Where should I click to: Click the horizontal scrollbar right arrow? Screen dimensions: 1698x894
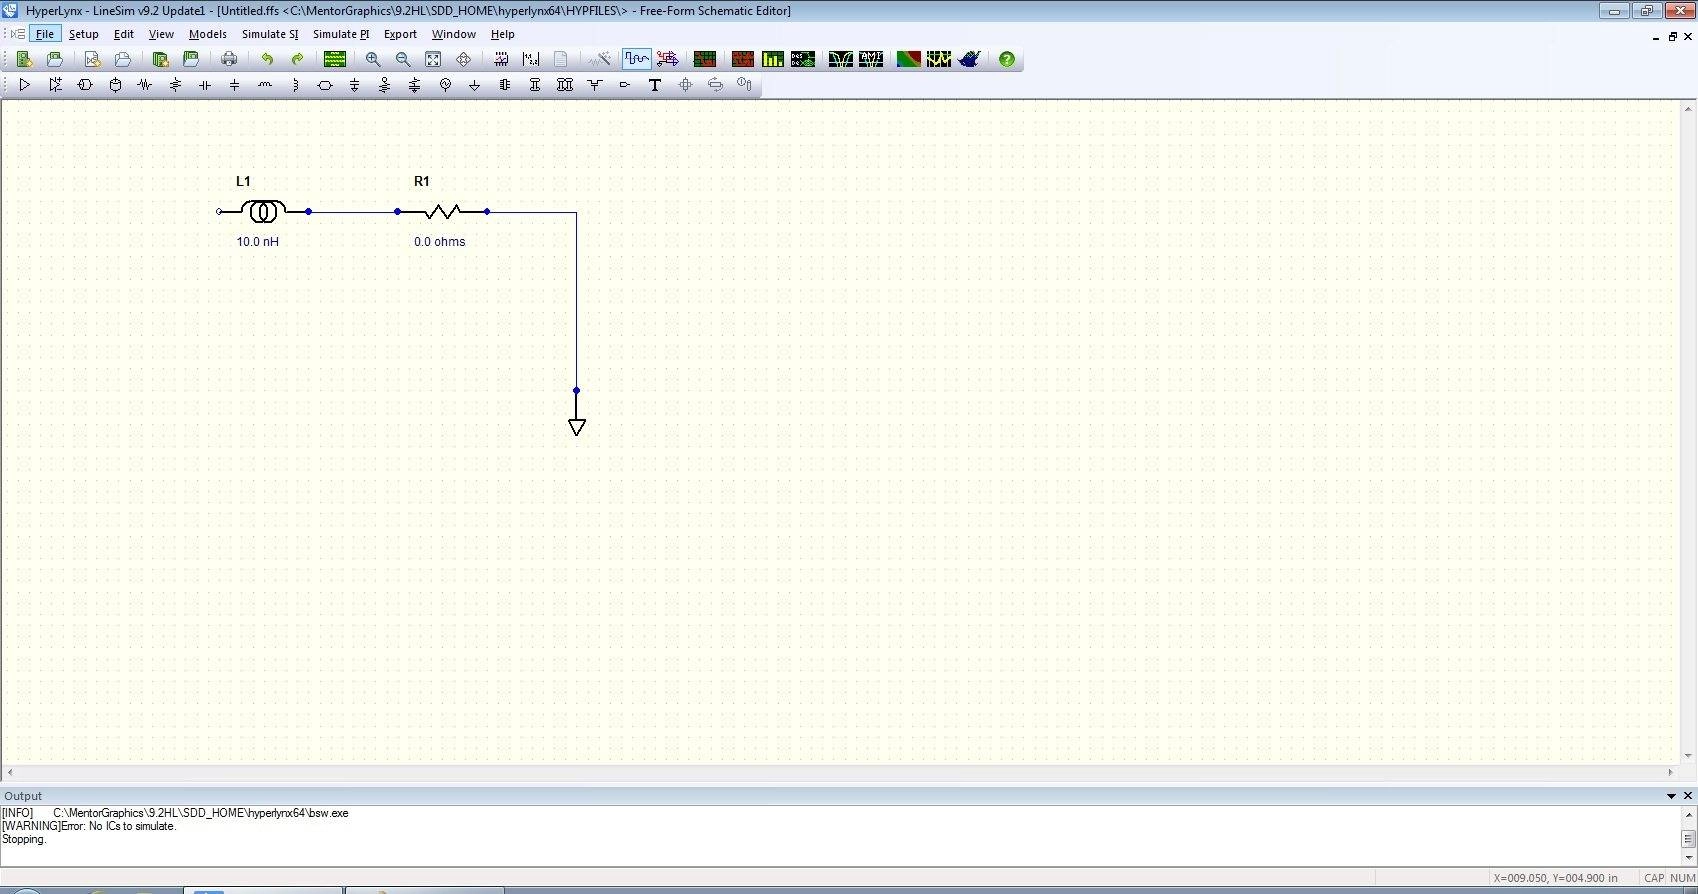tap(1671, 772)
